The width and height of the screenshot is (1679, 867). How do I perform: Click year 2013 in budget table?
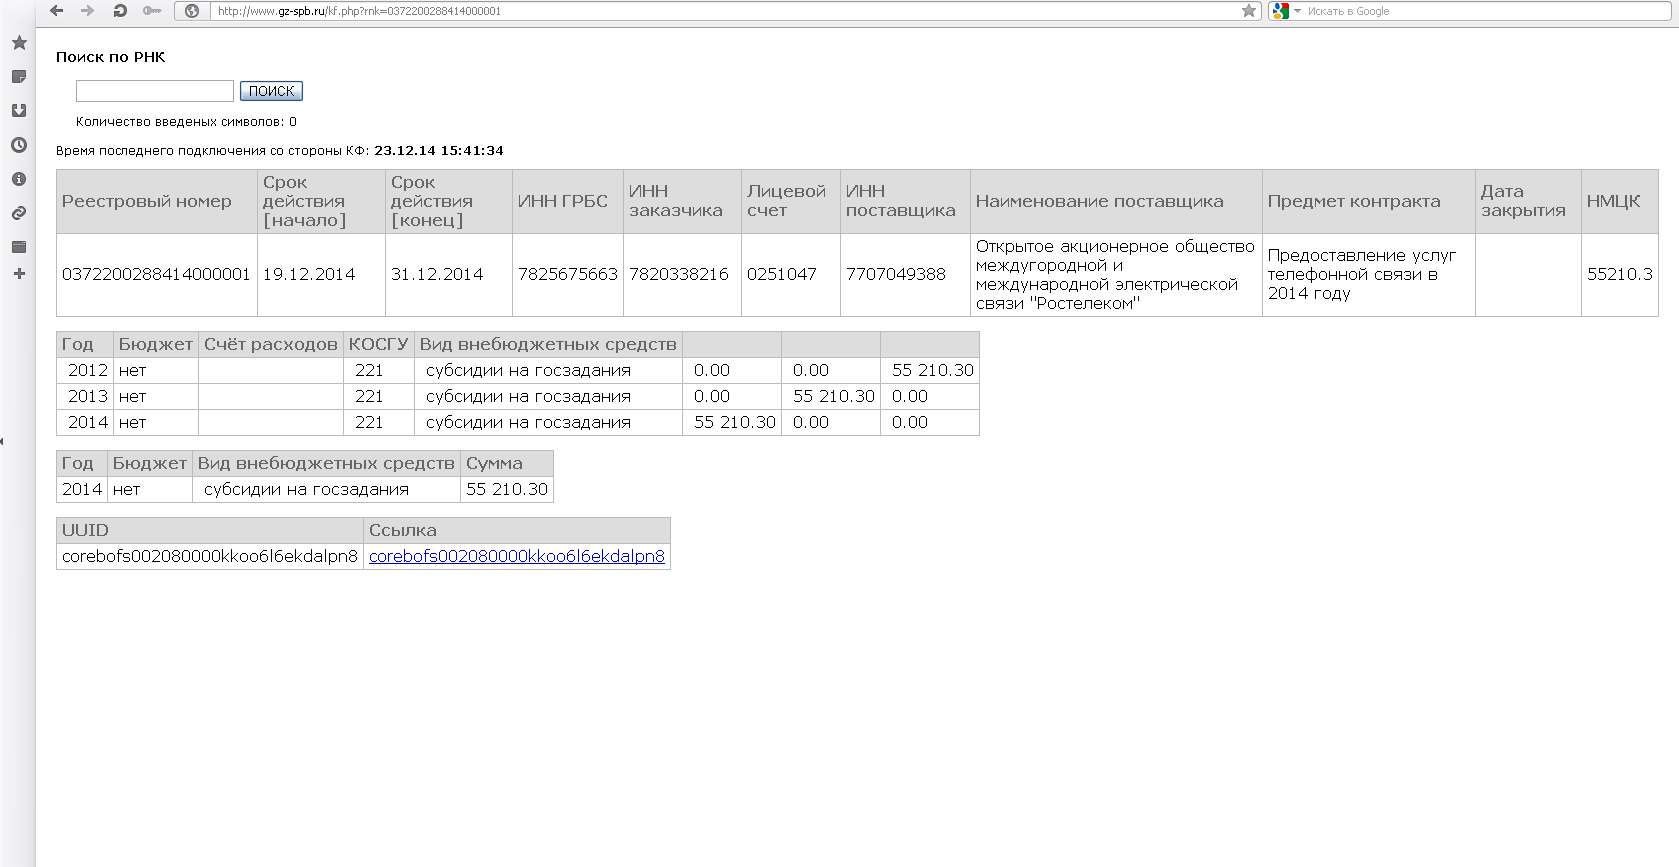[x=88, y=396]
